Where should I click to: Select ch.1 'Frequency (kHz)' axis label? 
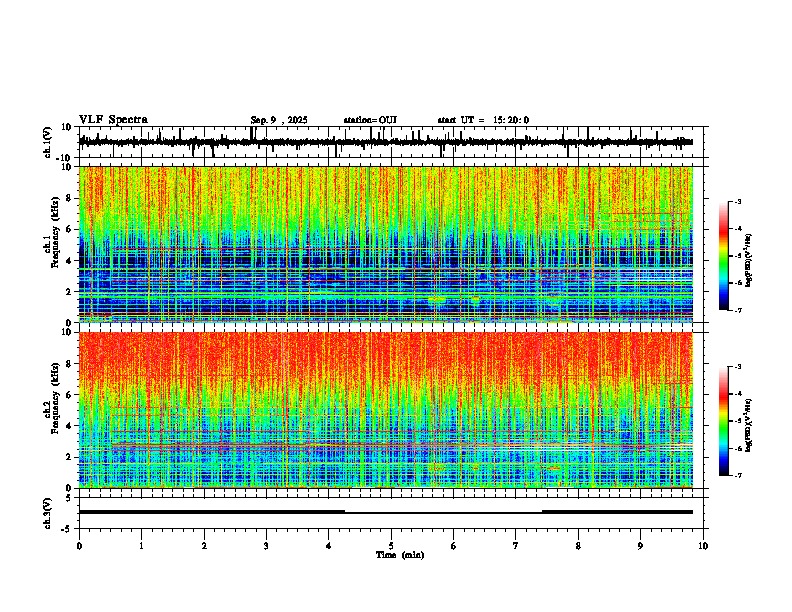(55, 230)
